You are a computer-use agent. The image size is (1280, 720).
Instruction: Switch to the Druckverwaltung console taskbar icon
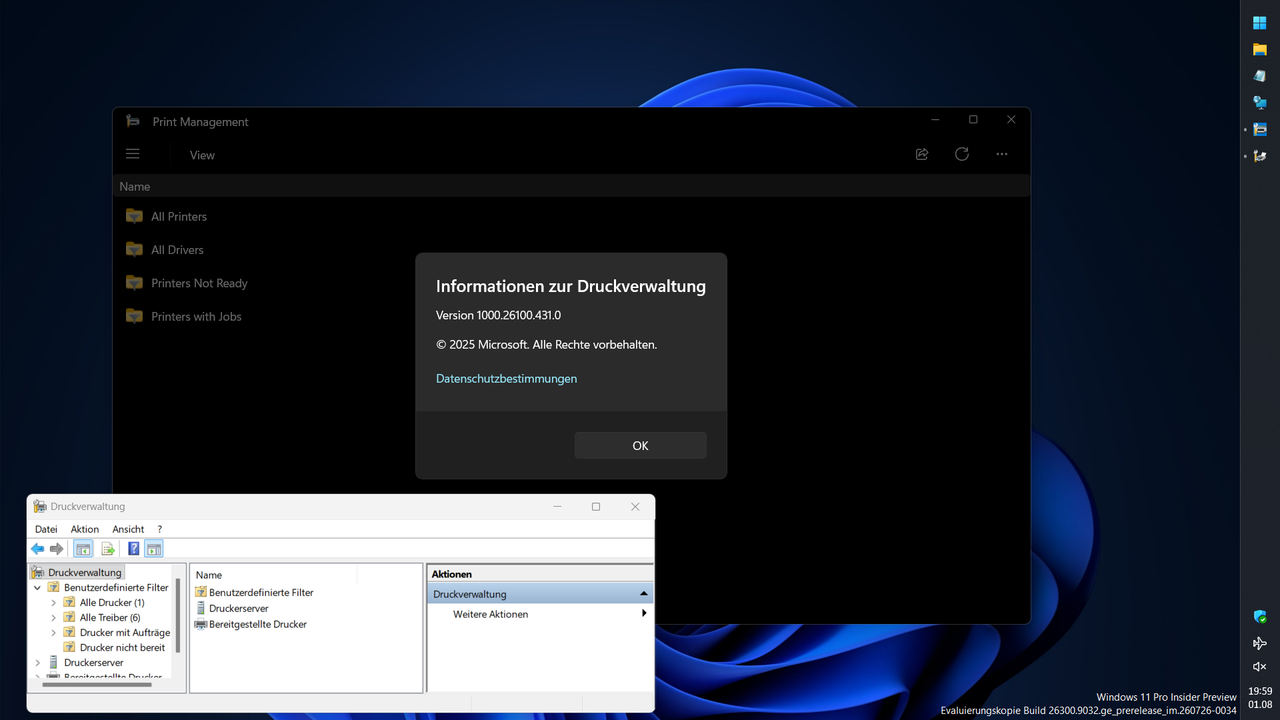pyautogui.click(x=1260, y=156)
